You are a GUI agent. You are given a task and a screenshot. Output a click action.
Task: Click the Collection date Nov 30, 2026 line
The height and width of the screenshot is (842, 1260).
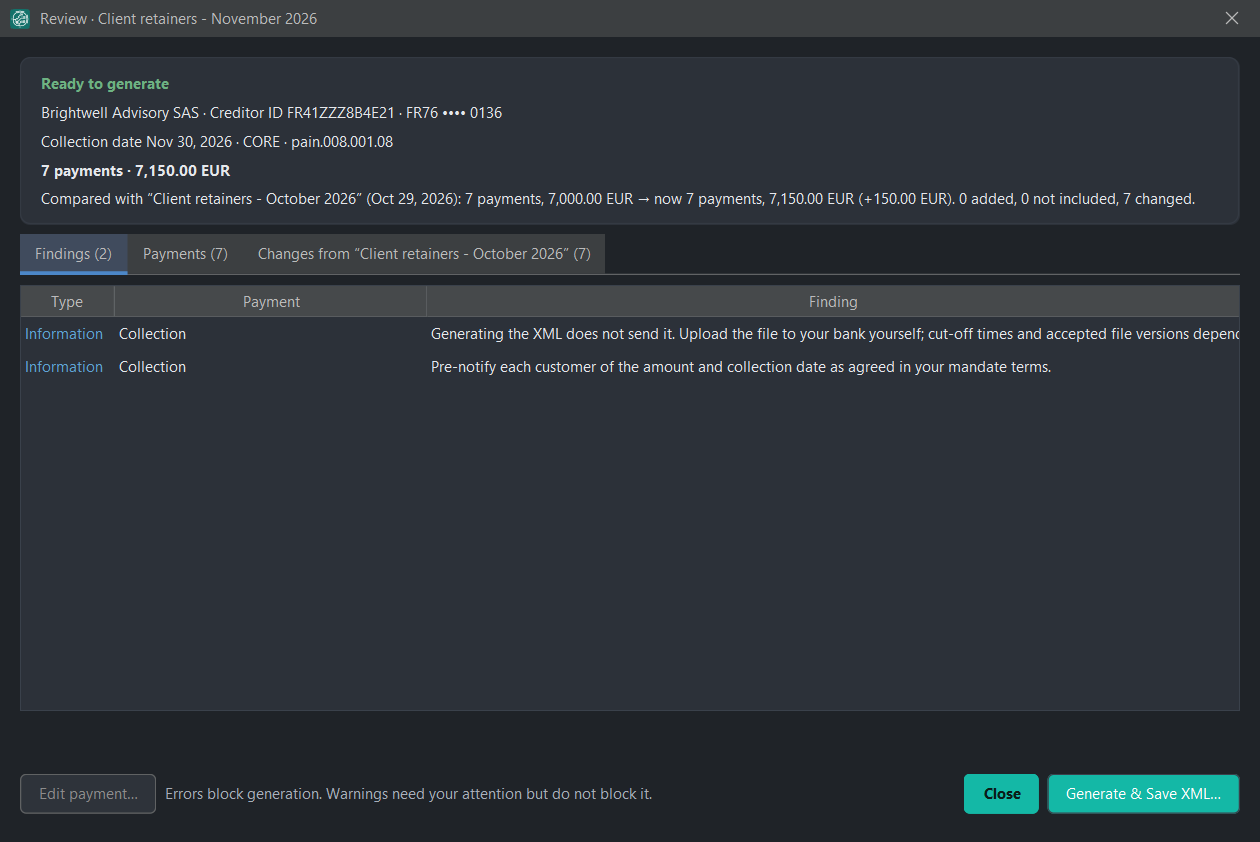point(217,142)
